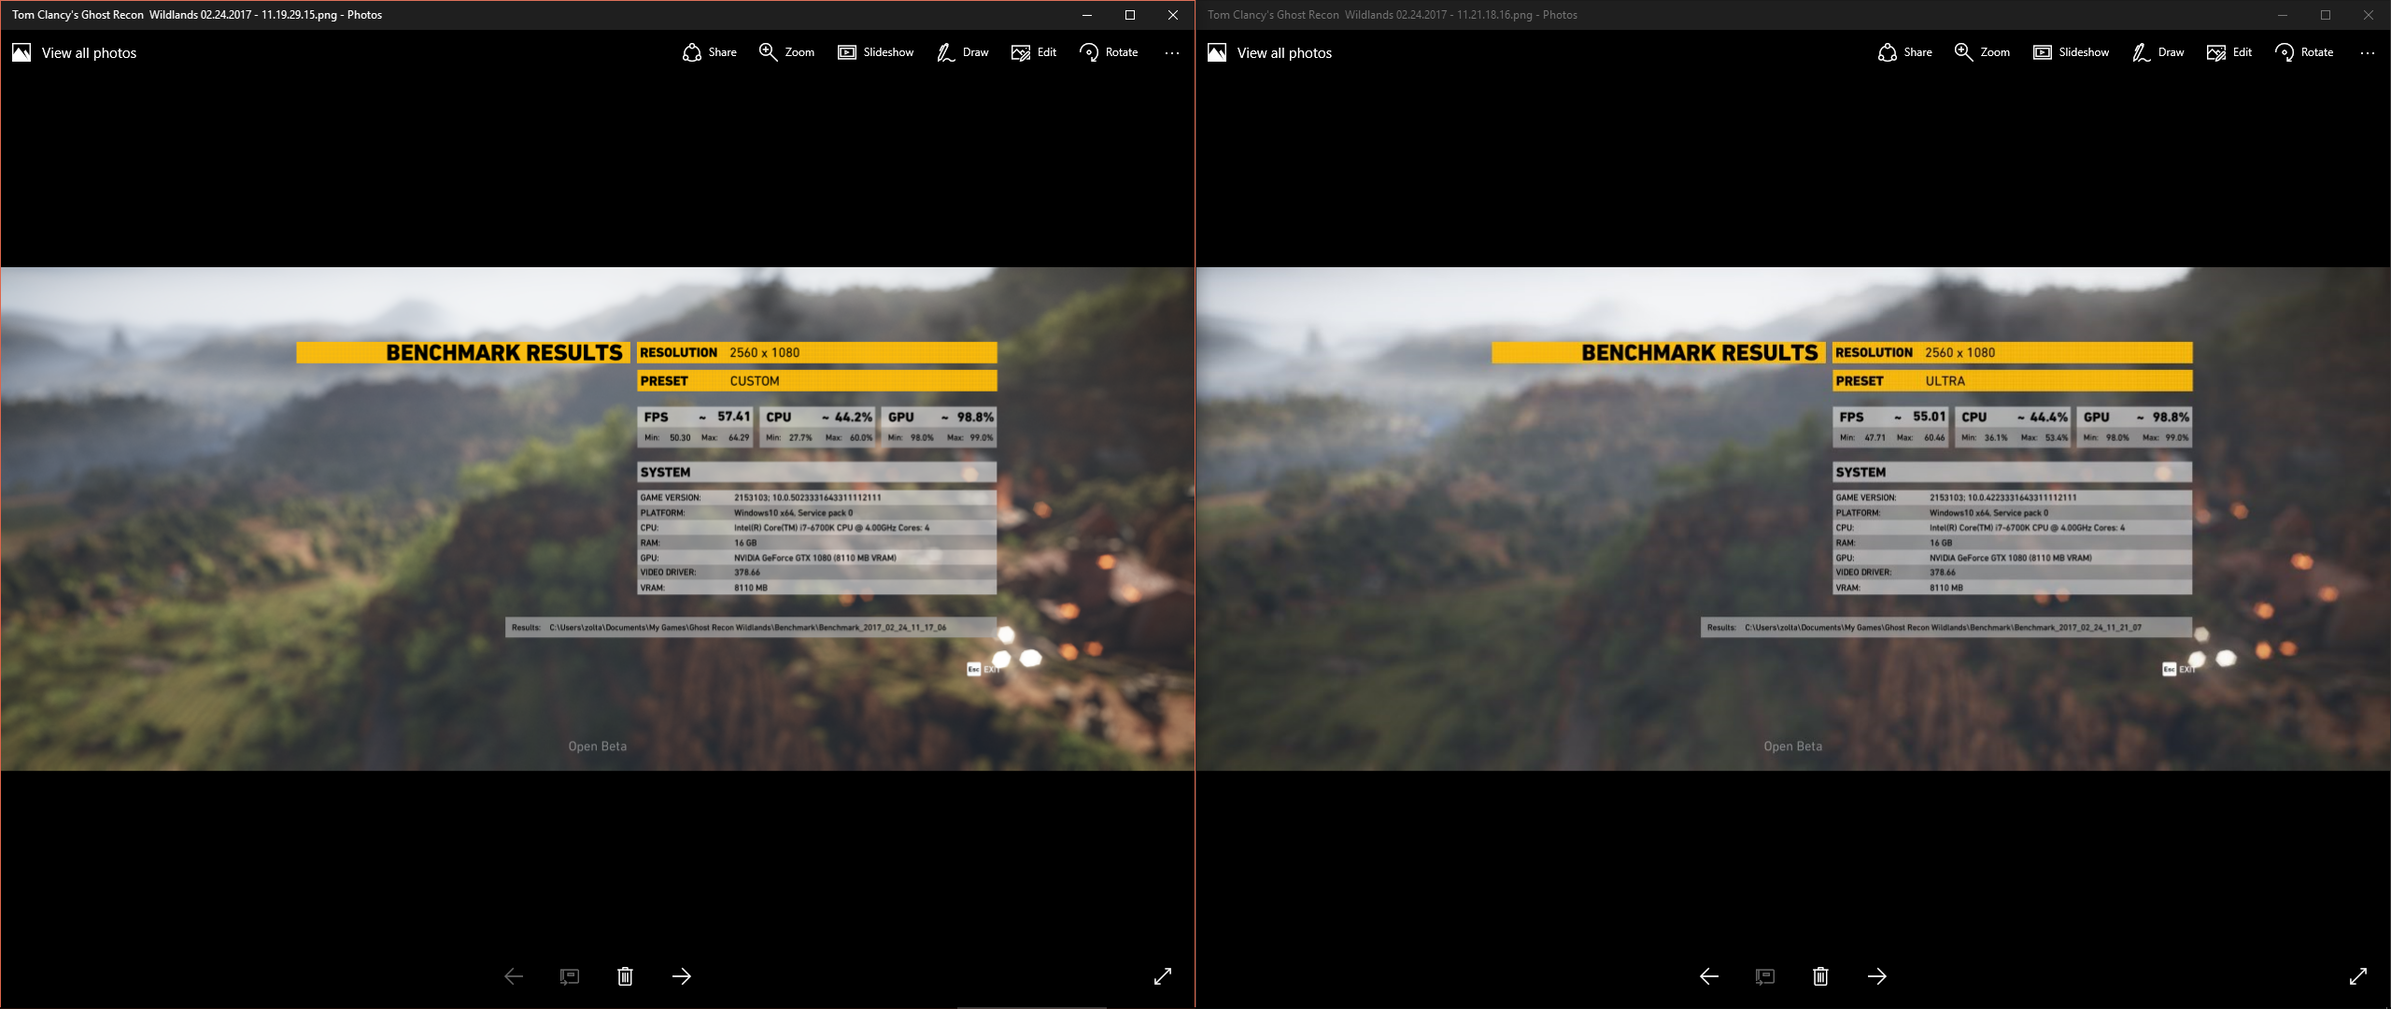Click FPS value 57.41 in left image
This screenshot has height=1009, width=2391.
[x=733, y=417]
